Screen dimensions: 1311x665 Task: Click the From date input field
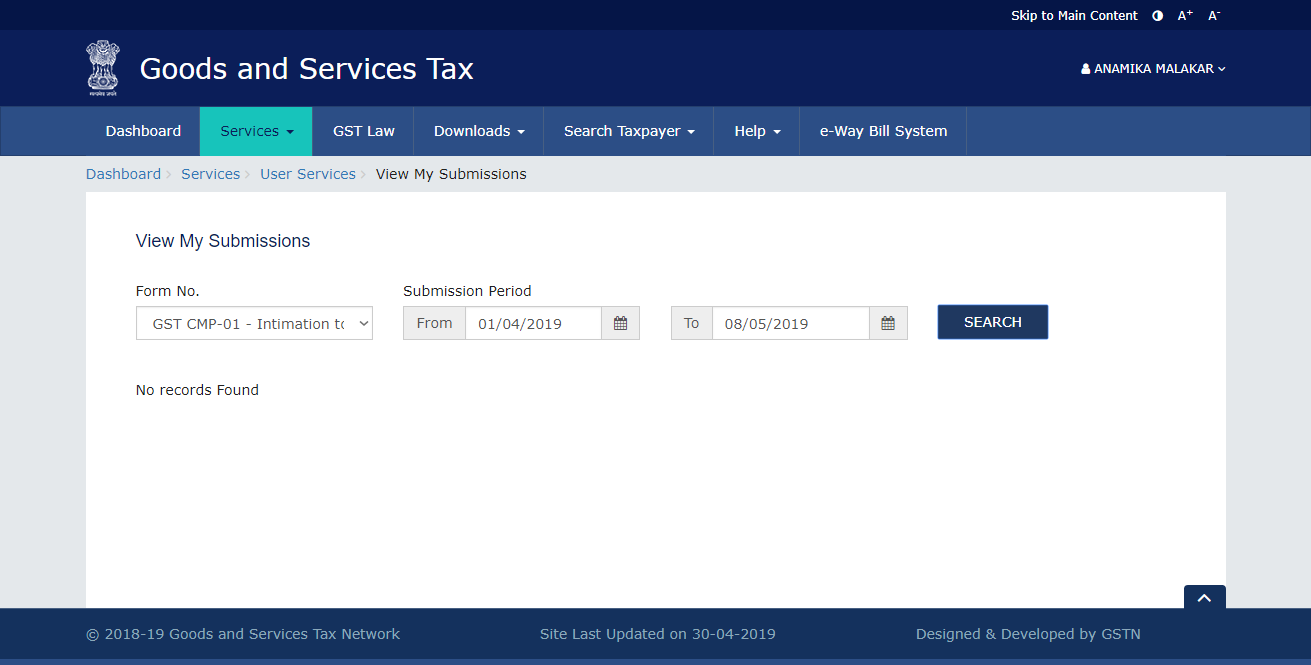(x=533, y=323)
